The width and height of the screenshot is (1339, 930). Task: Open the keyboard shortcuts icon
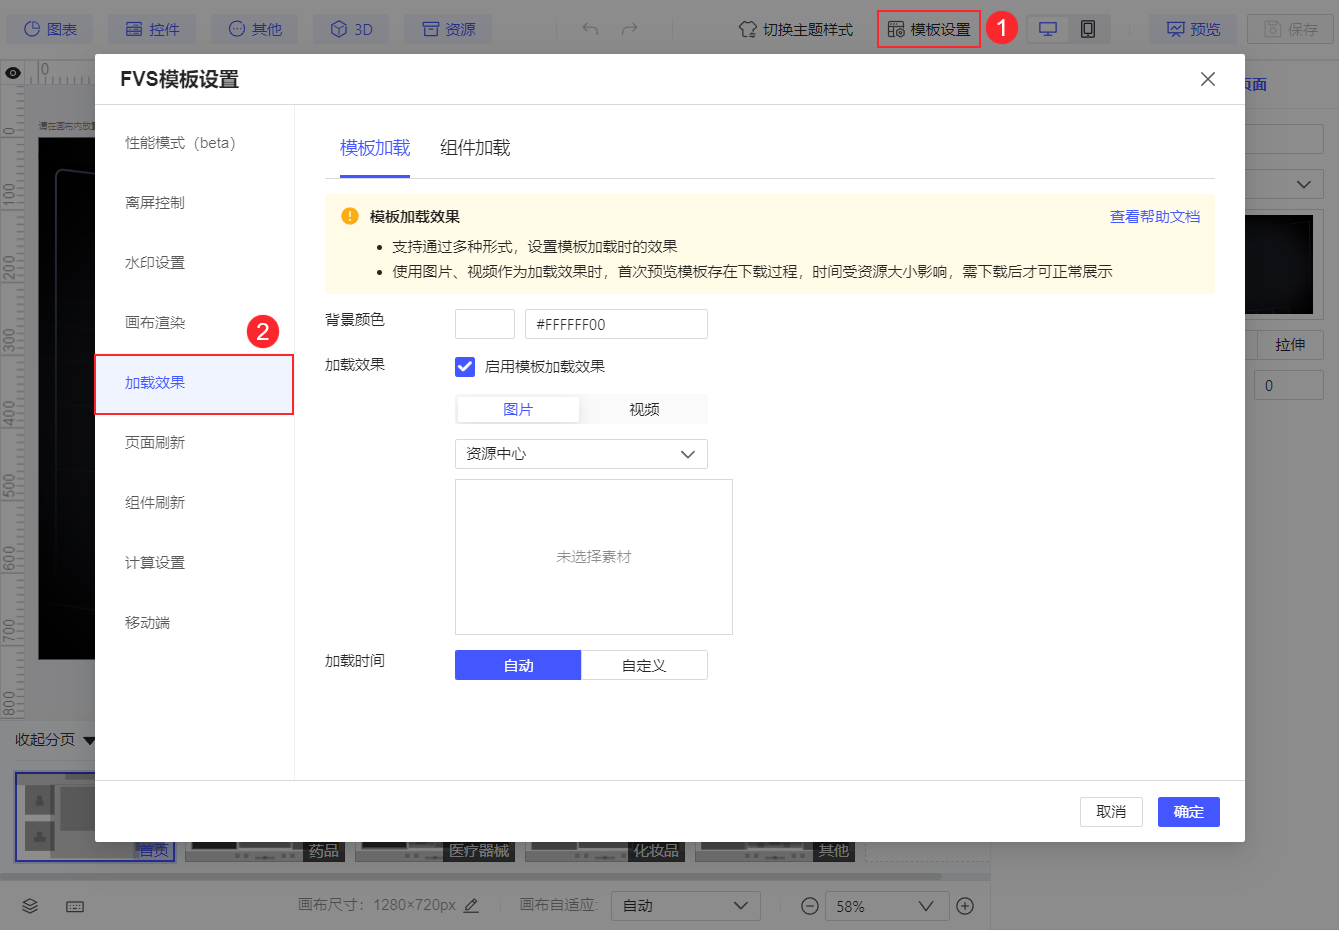pos(75,906)
